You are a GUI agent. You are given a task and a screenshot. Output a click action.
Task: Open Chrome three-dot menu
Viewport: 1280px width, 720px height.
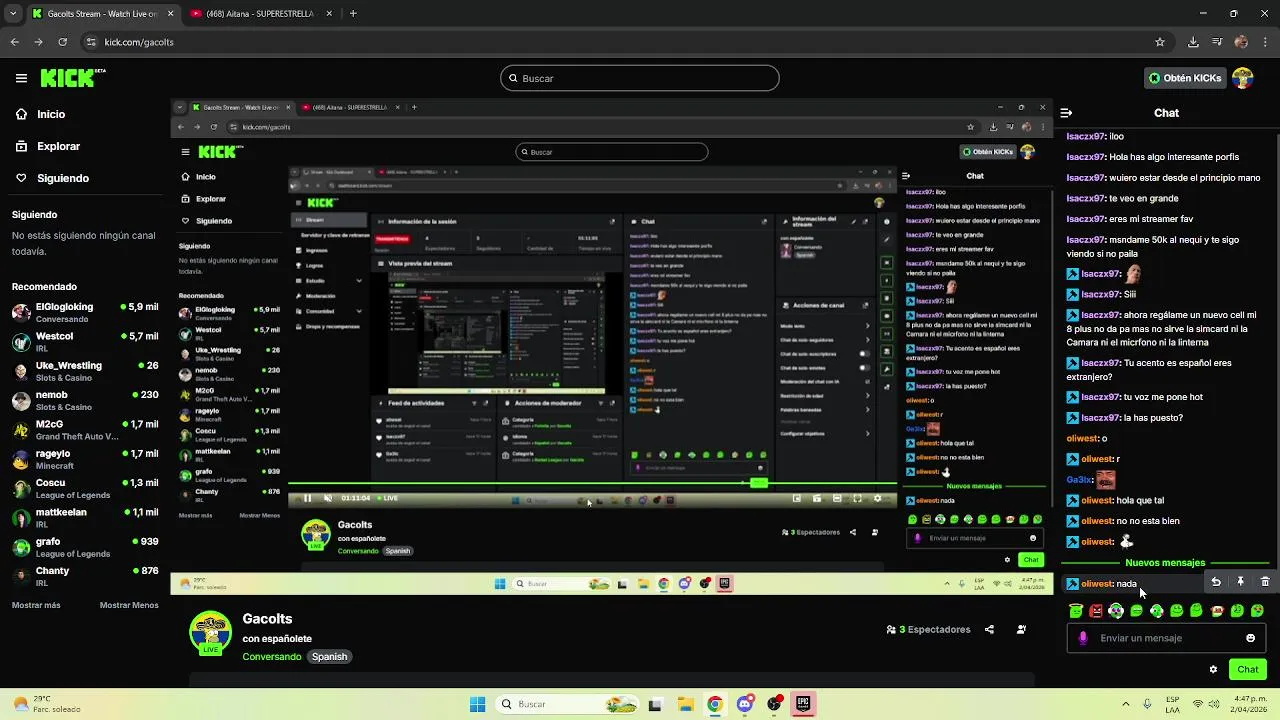[x=1265, y=42]
